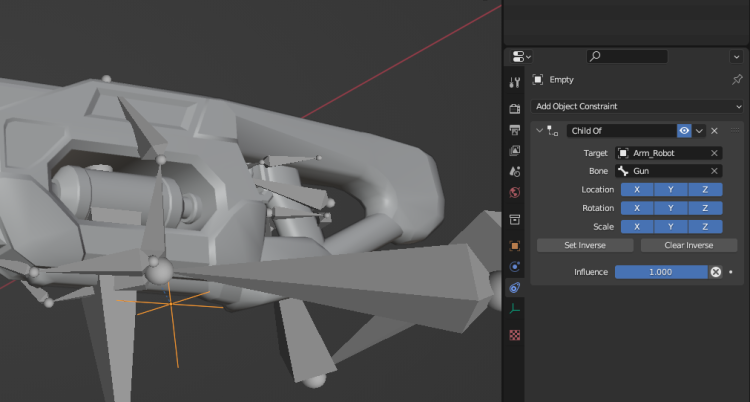The image size is (750, 402).
Task: Toggle Rotation Y axis button
Action: (x=671, y=208)
